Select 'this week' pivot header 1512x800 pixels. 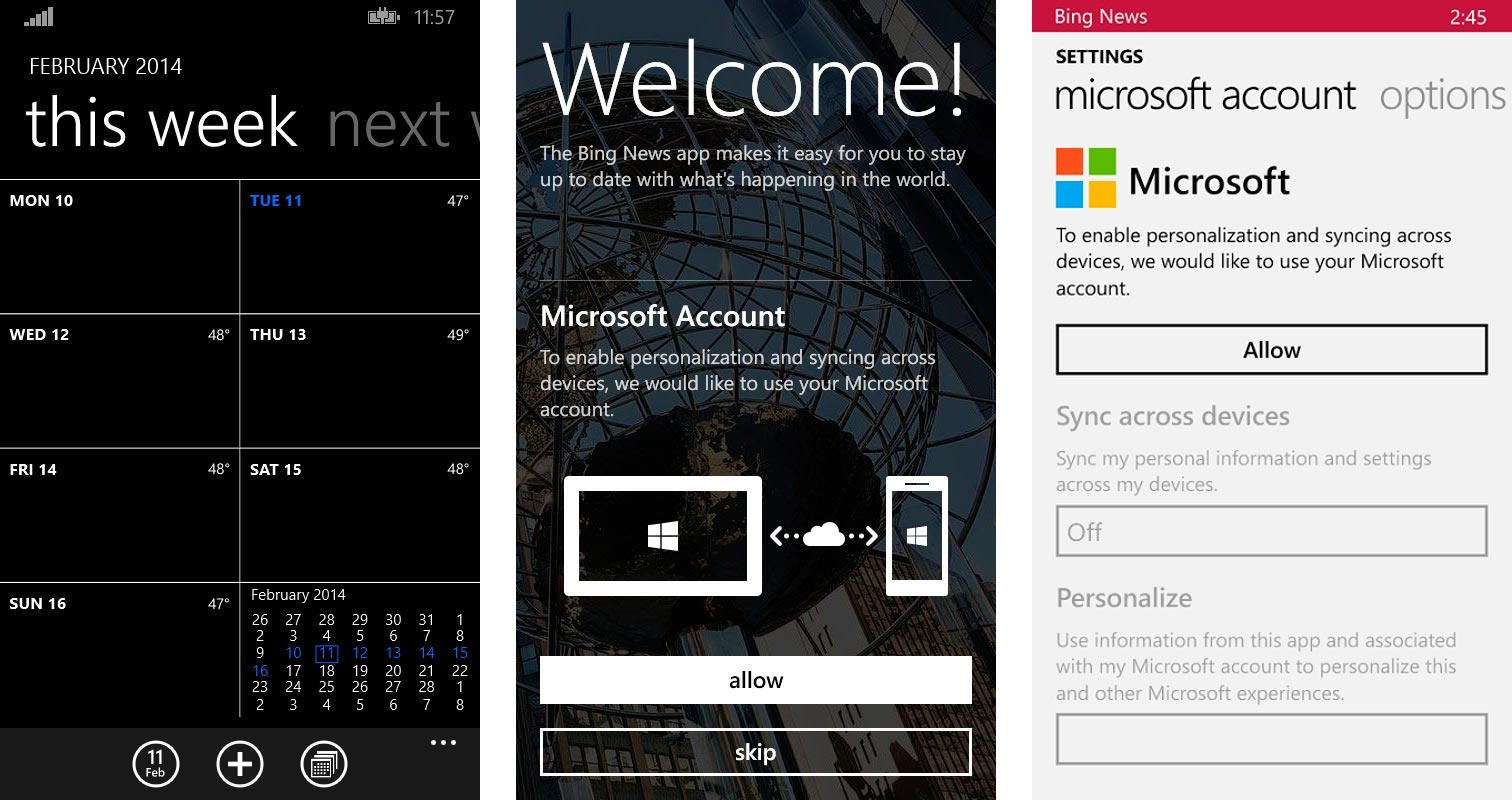coord(161,124)
